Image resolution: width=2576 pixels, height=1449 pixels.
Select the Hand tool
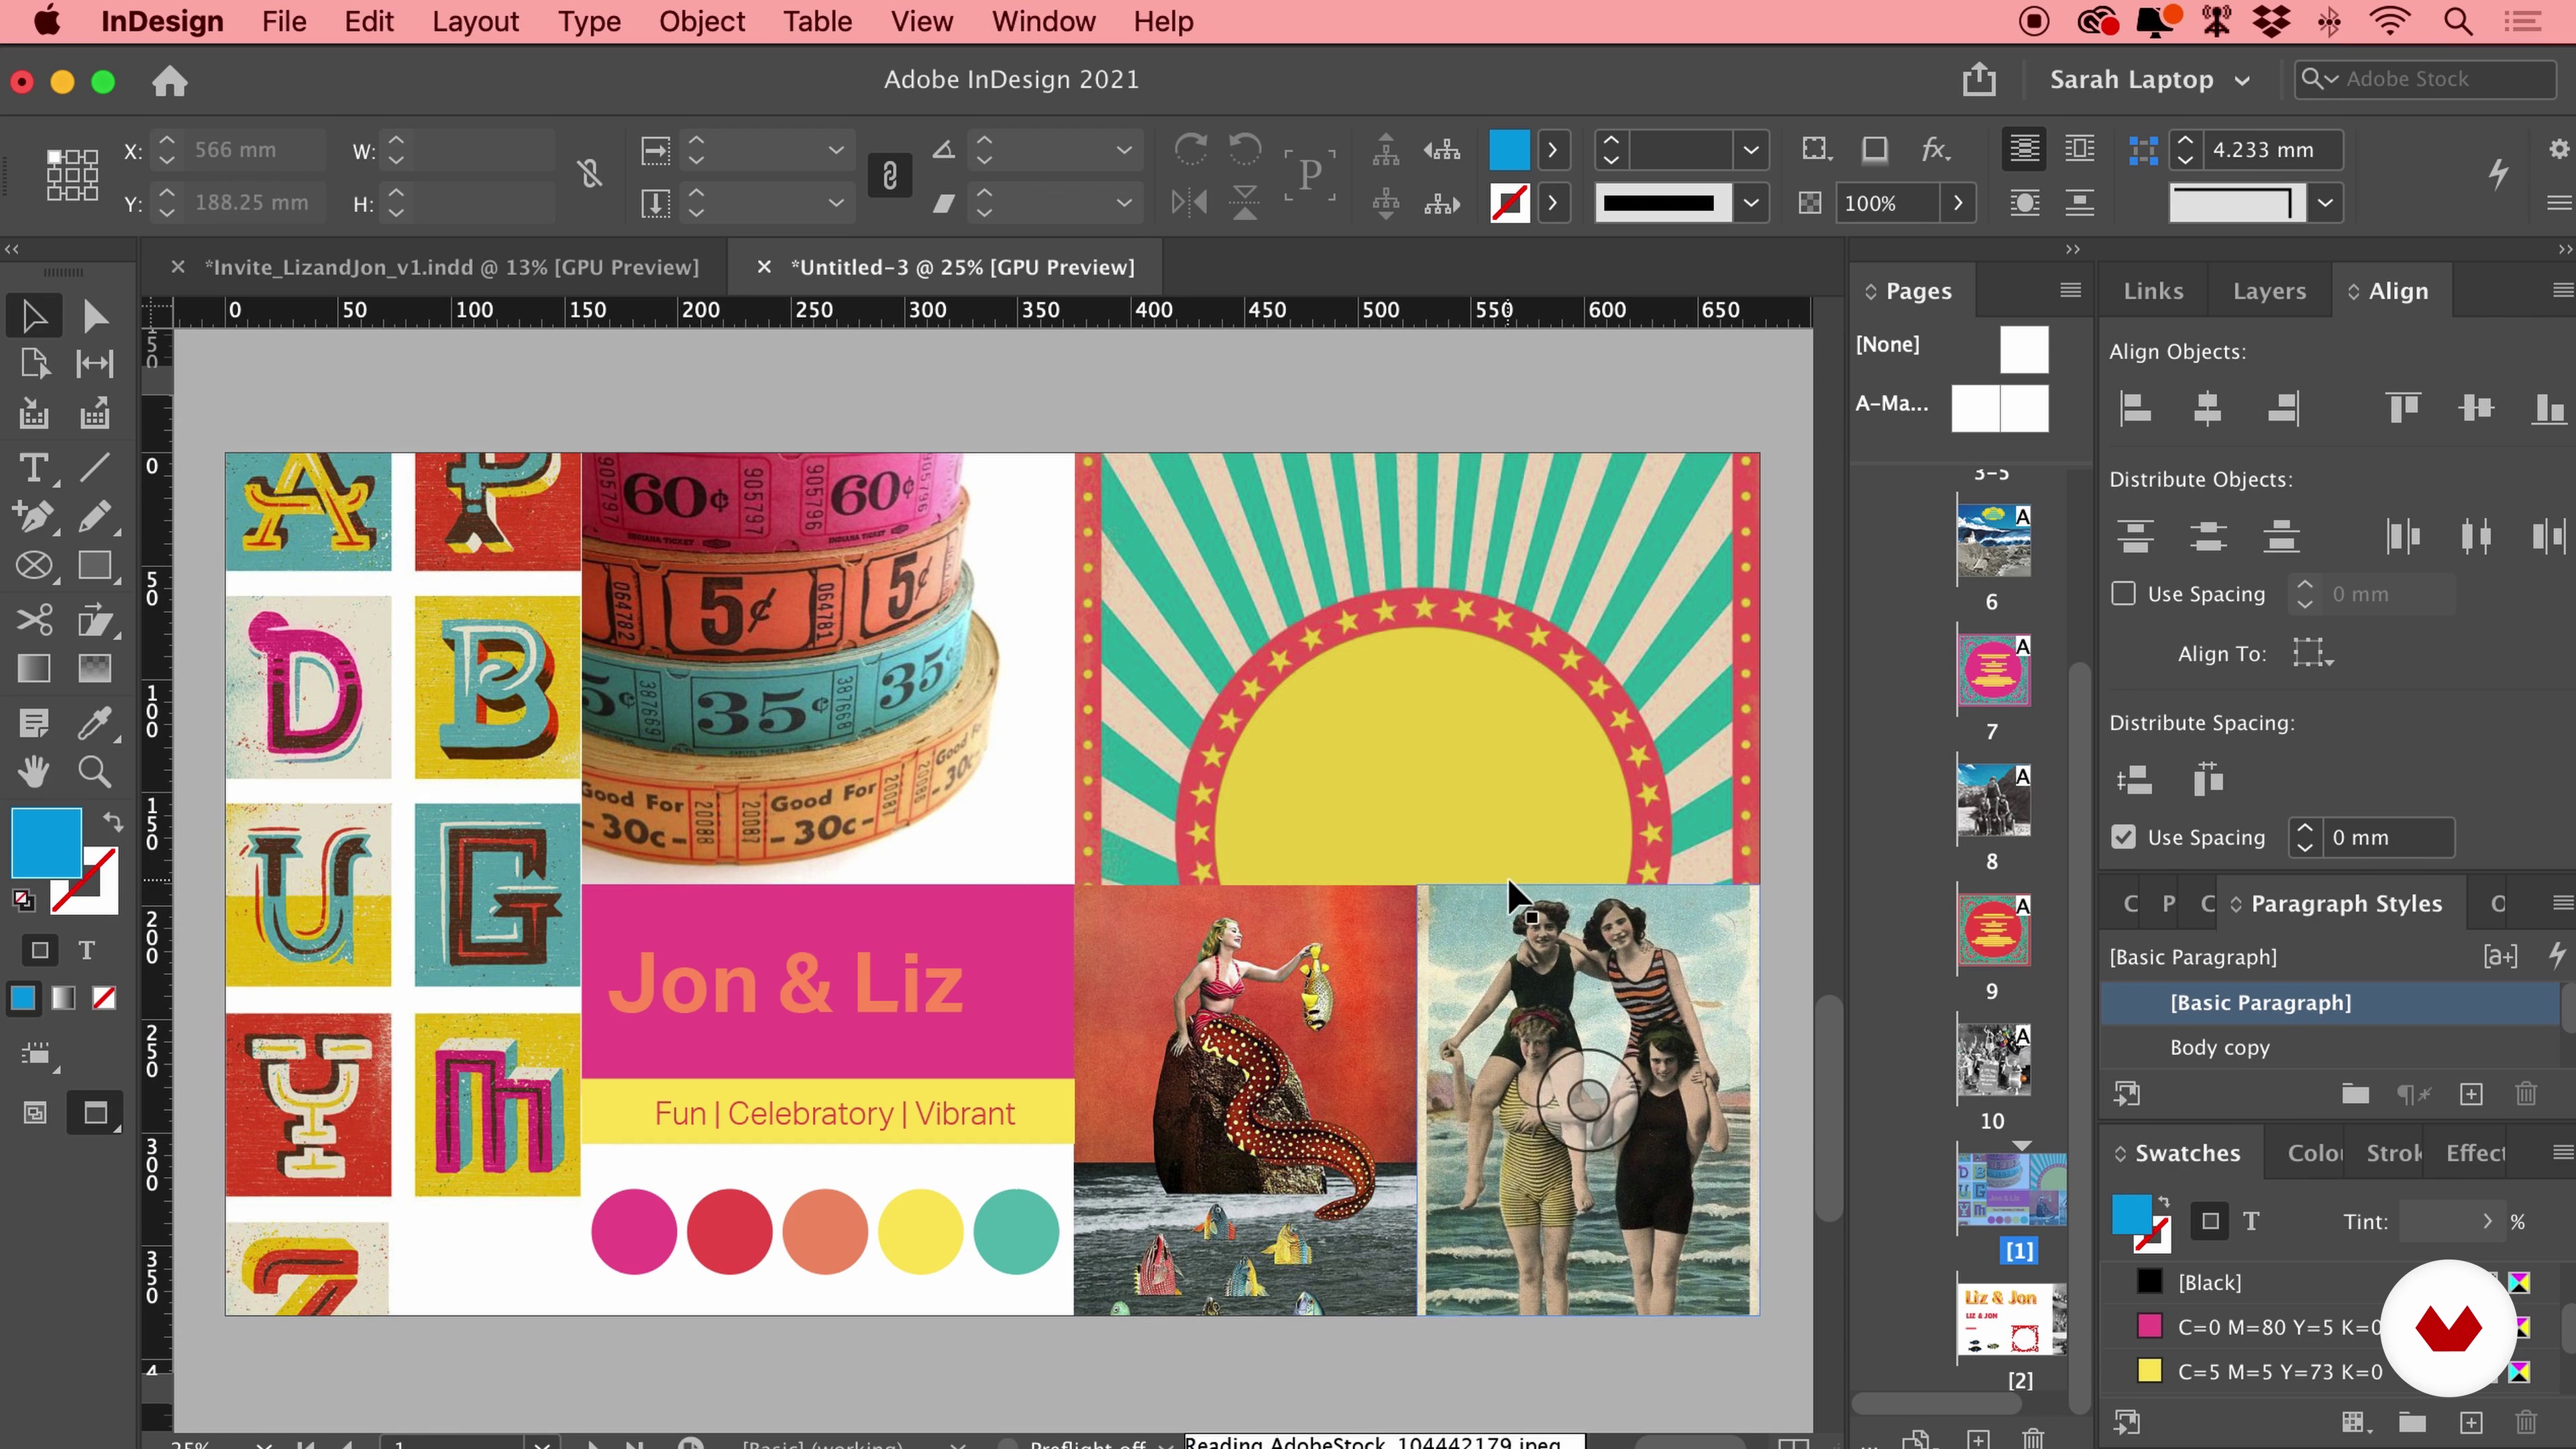[x=34, y=771]
